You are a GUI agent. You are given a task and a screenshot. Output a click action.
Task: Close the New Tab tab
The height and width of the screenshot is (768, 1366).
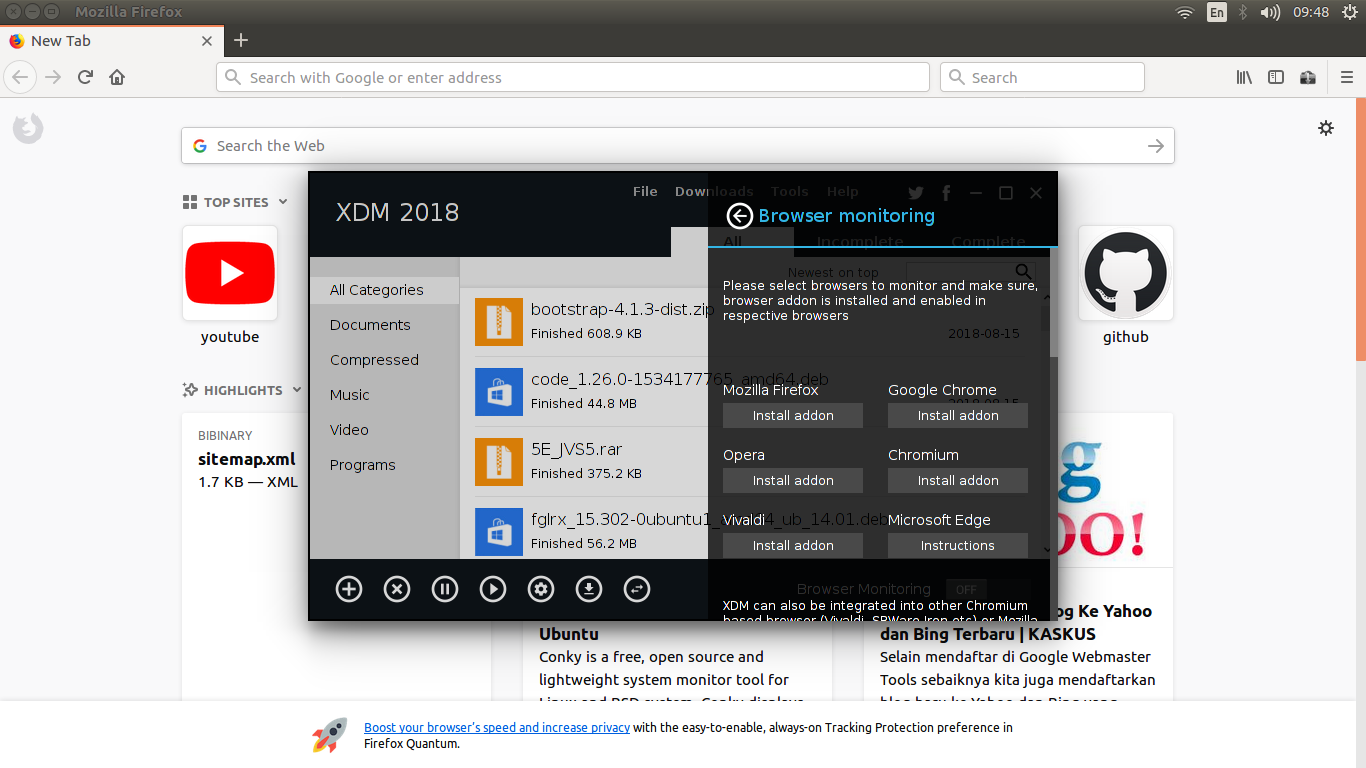click(x=207, y=41)
